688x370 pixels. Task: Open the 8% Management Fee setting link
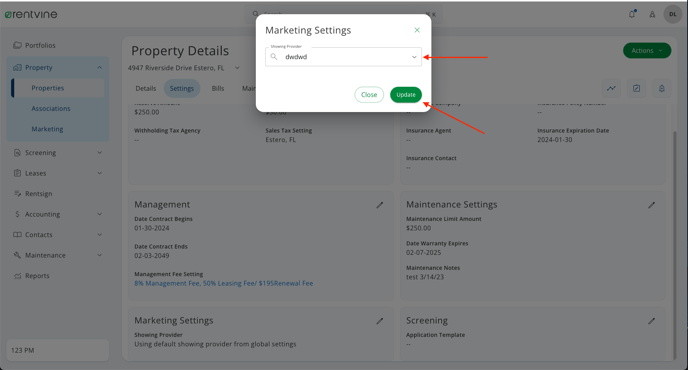coord(224,284)
